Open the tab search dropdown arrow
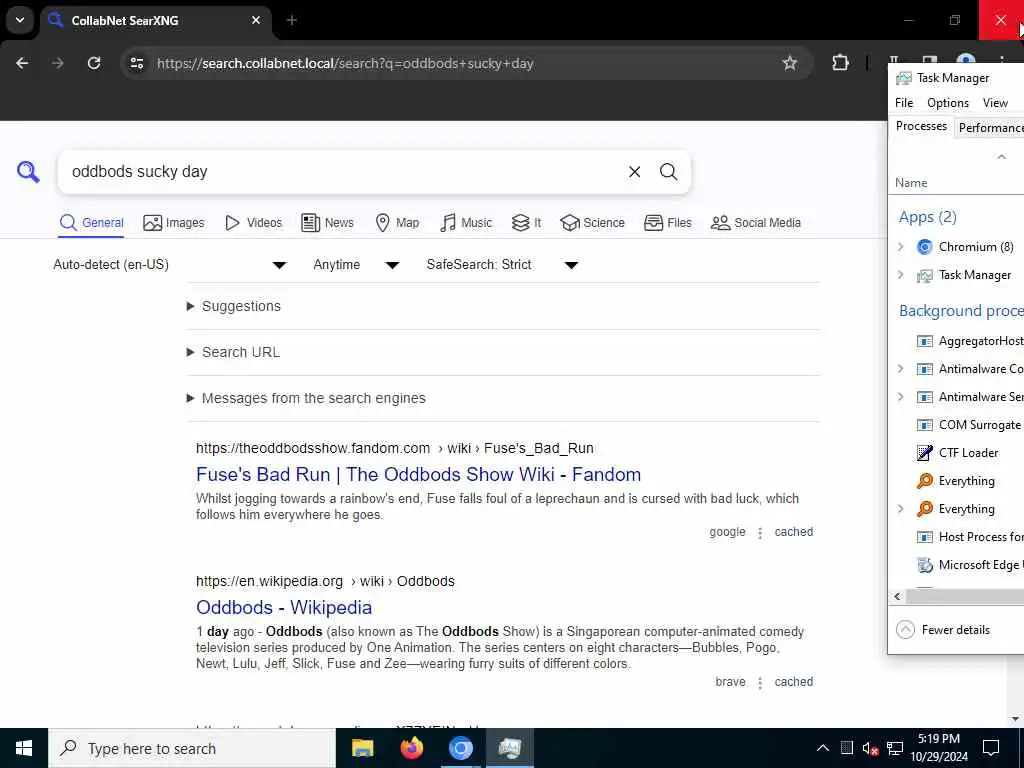This screenshot has width=1024, height=768. click(x=20, y=20)
